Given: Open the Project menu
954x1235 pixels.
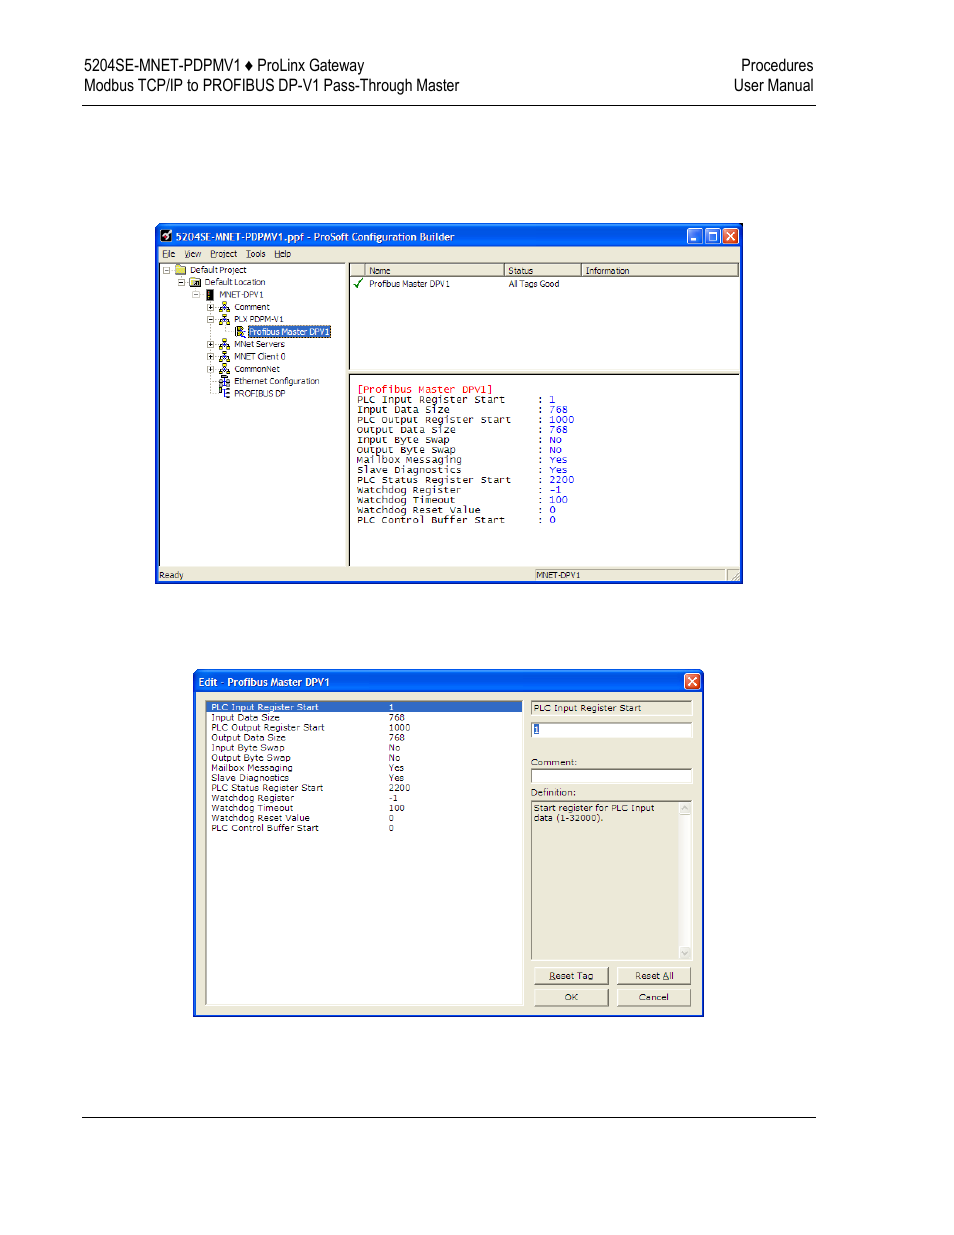Looking at the screenshot, I should [x=223, y=254].
